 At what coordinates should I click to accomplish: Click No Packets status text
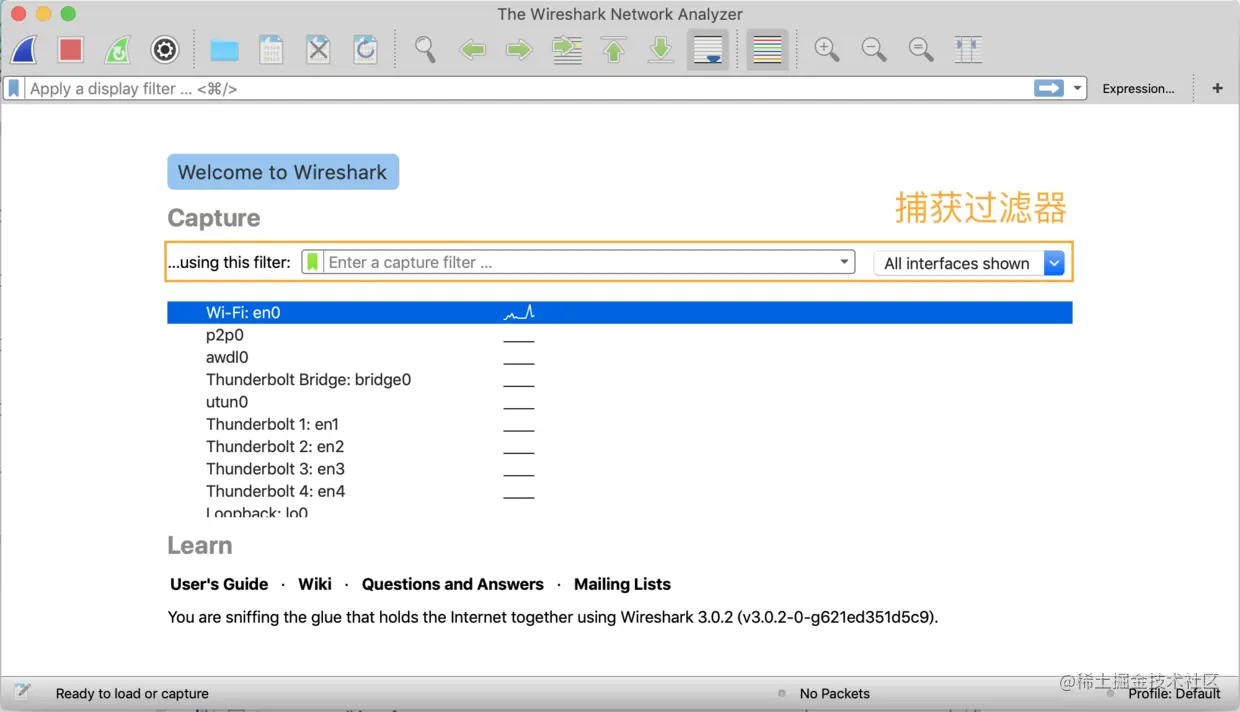pos(835,693)
